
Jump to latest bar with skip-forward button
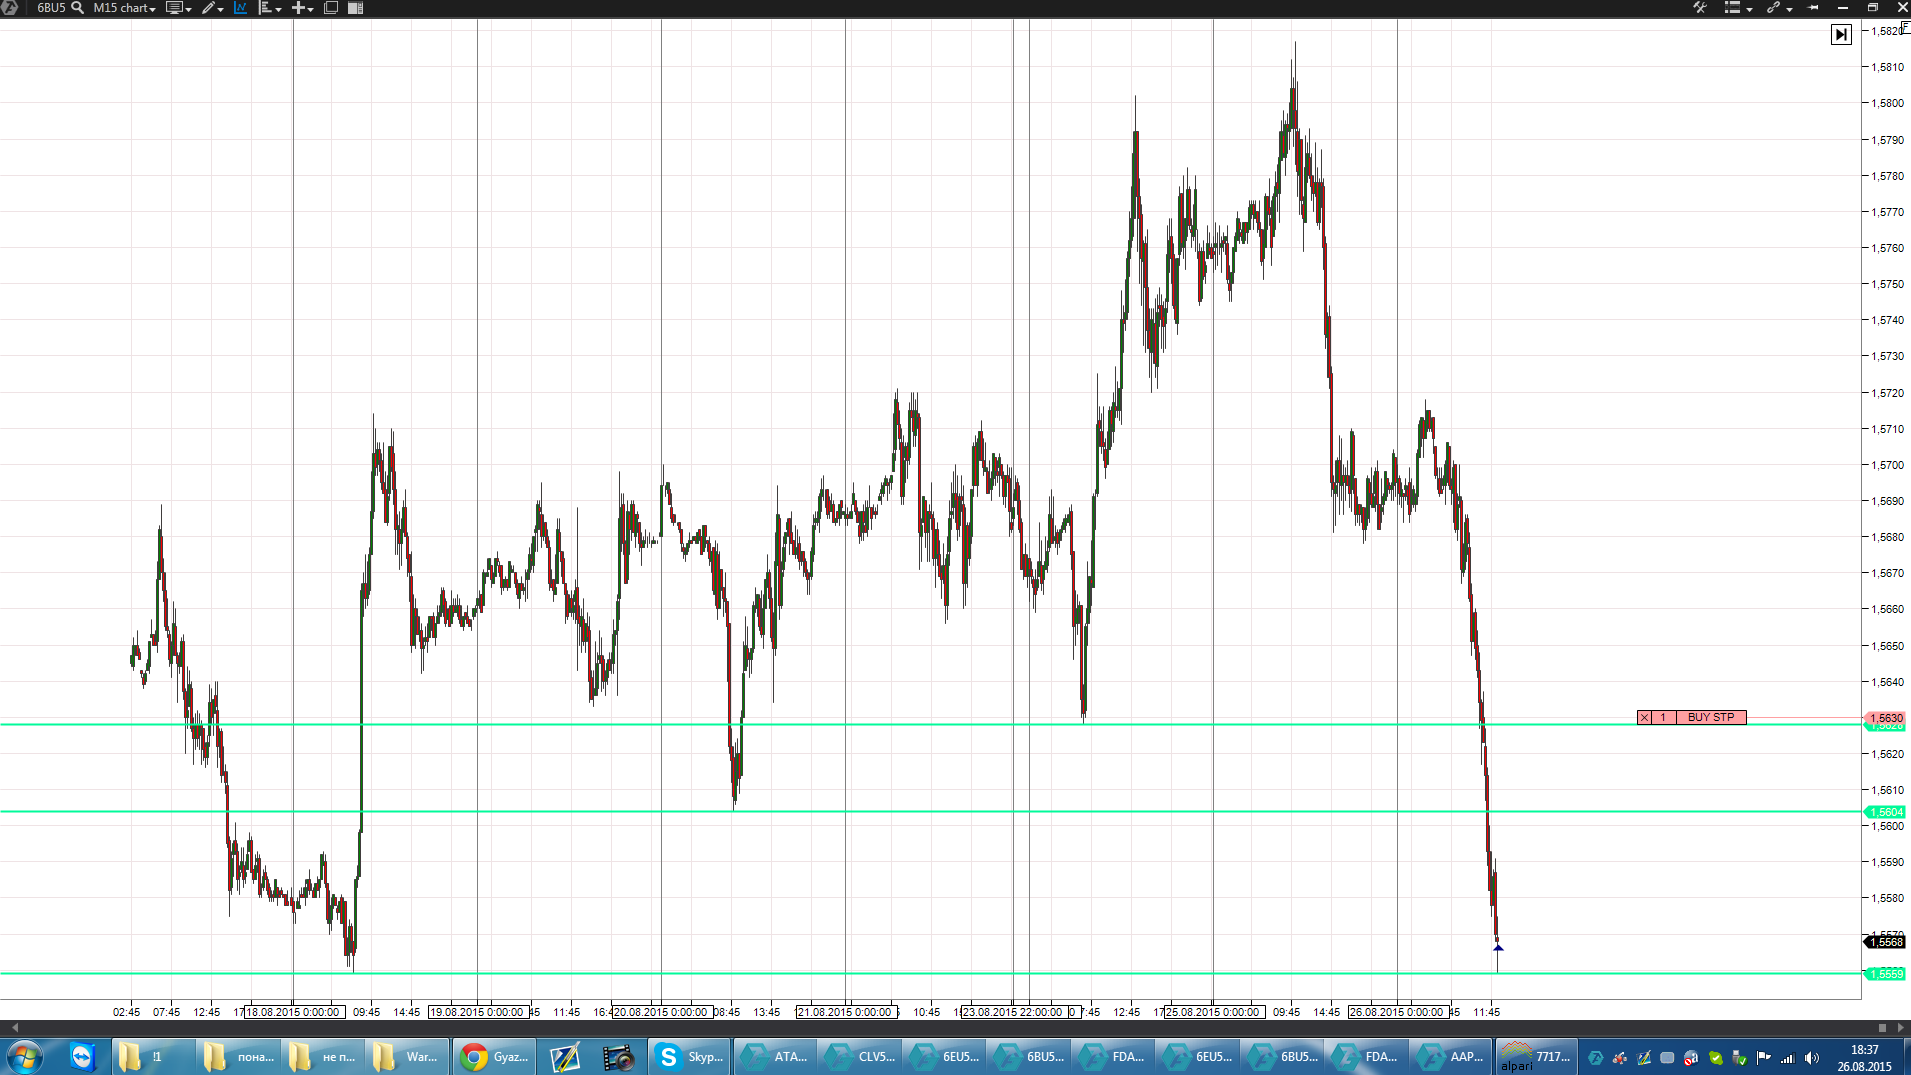(1841, 35)
